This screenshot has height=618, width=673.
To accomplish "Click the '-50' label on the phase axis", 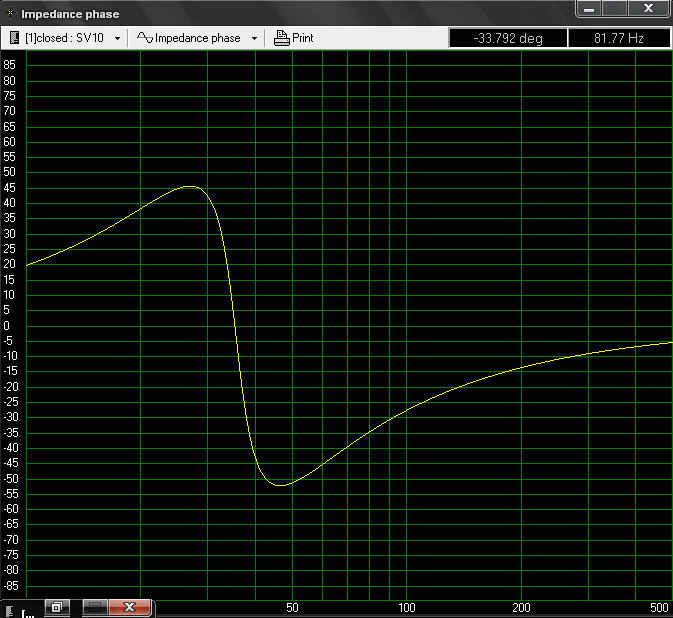I will click(x=11, y=479).
